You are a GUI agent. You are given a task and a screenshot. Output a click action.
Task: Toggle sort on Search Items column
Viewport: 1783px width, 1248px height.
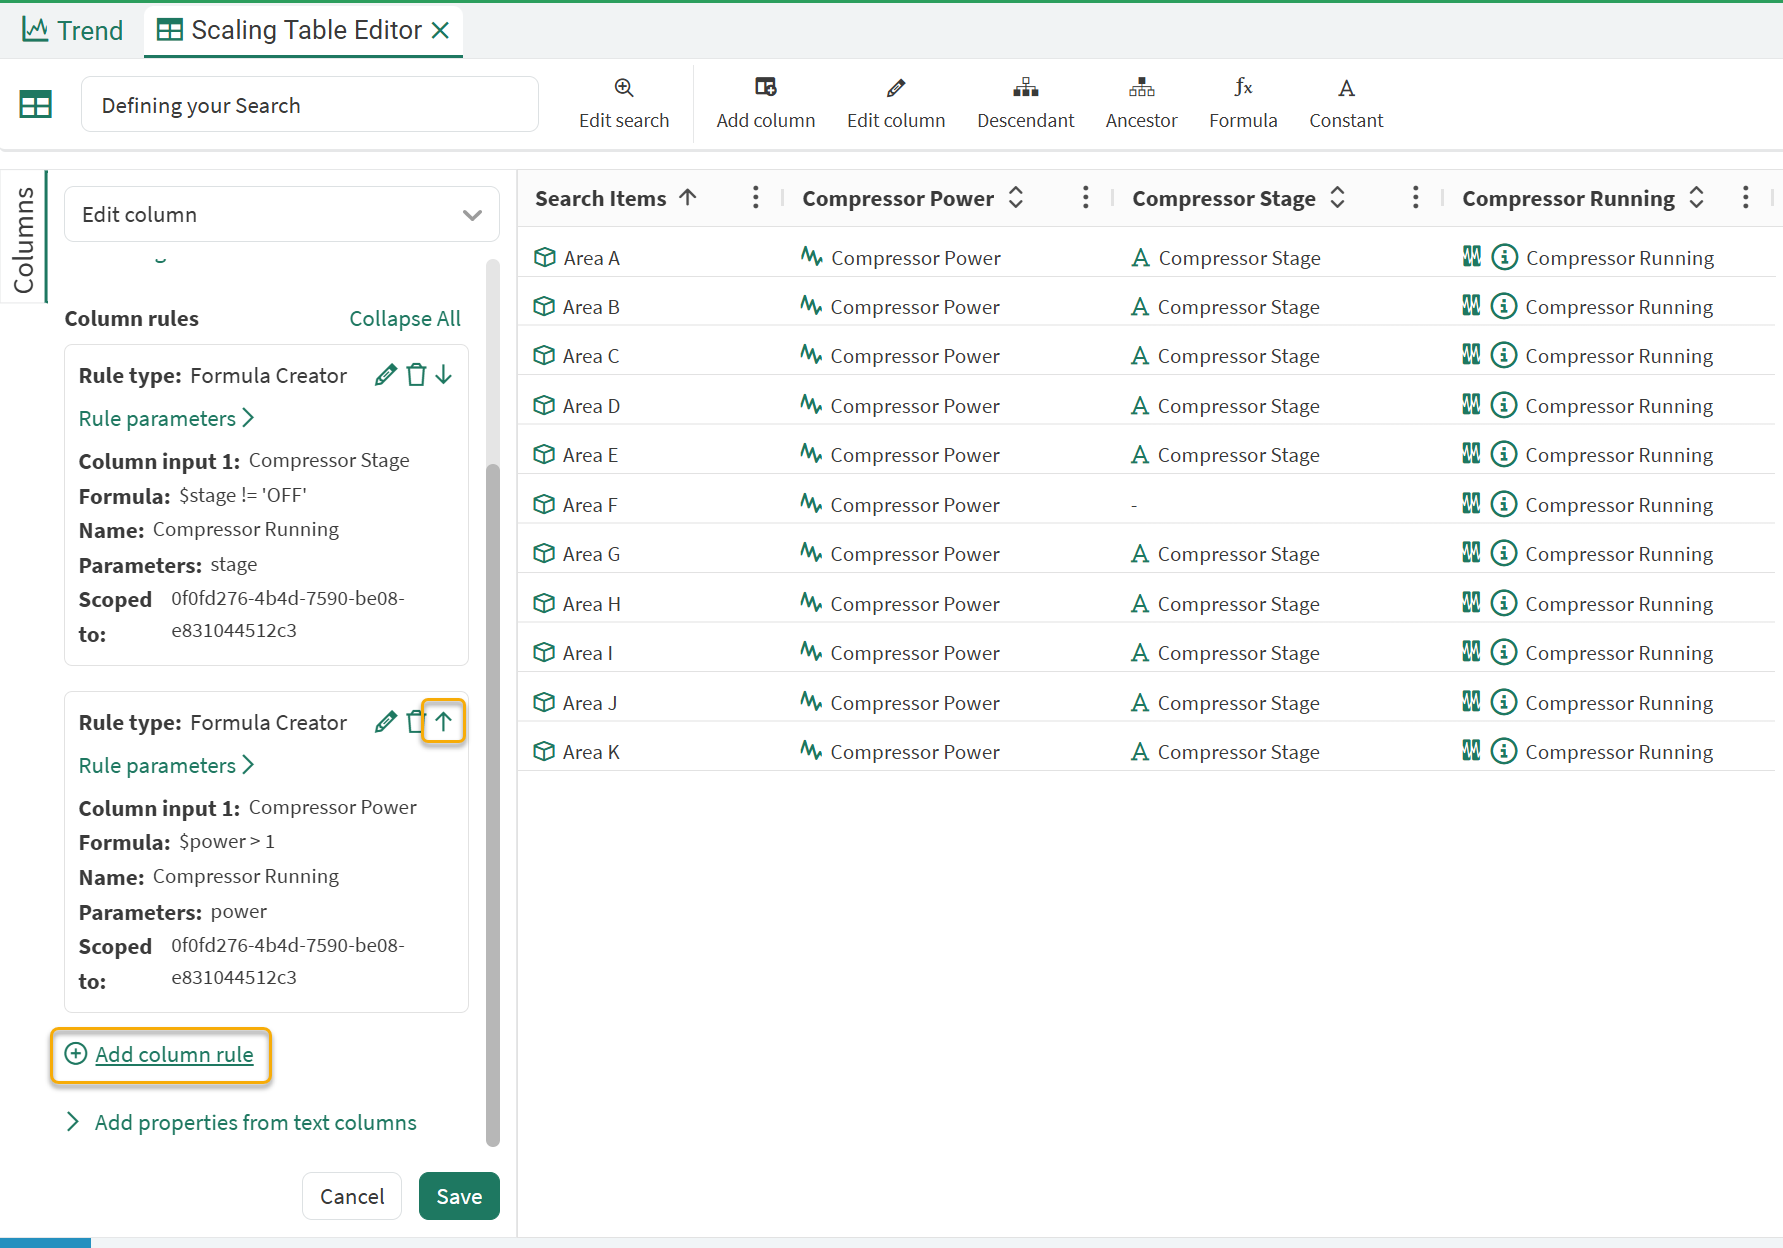pyautogui.click(x=688, y=198)
